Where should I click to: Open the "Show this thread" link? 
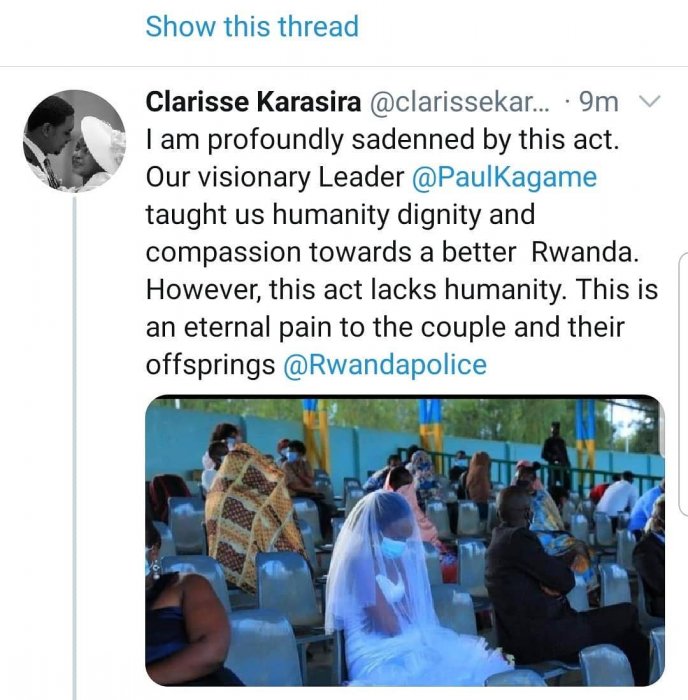[251, 26]
